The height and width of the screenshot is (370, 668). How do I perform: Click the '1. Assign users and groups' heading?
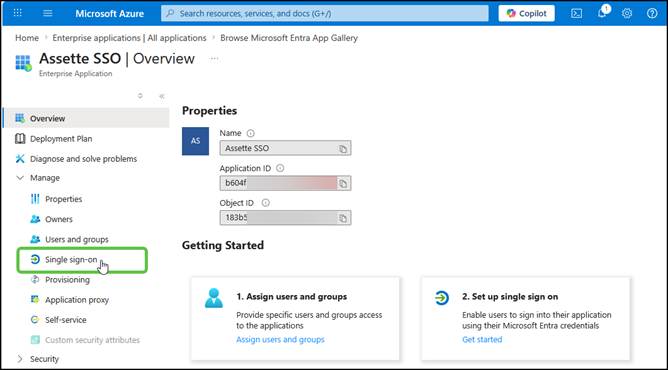[292, 297]
